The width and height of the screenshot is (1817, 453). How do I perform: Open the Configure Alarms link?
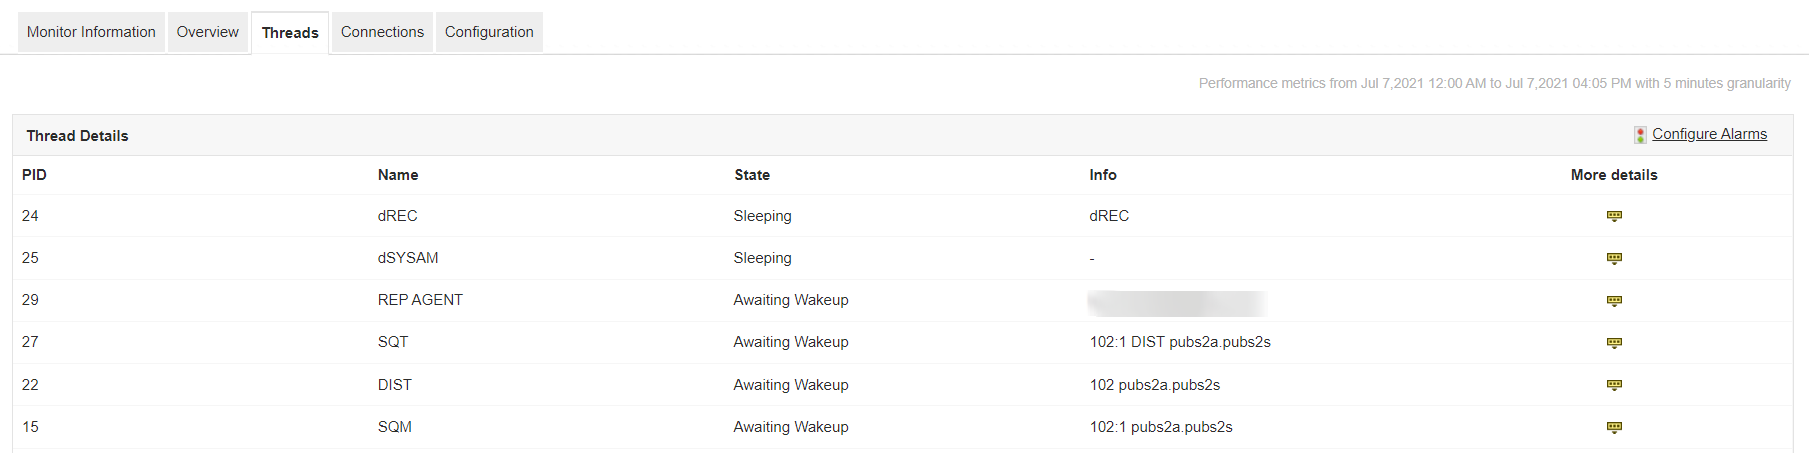(x=1709, y=134)
